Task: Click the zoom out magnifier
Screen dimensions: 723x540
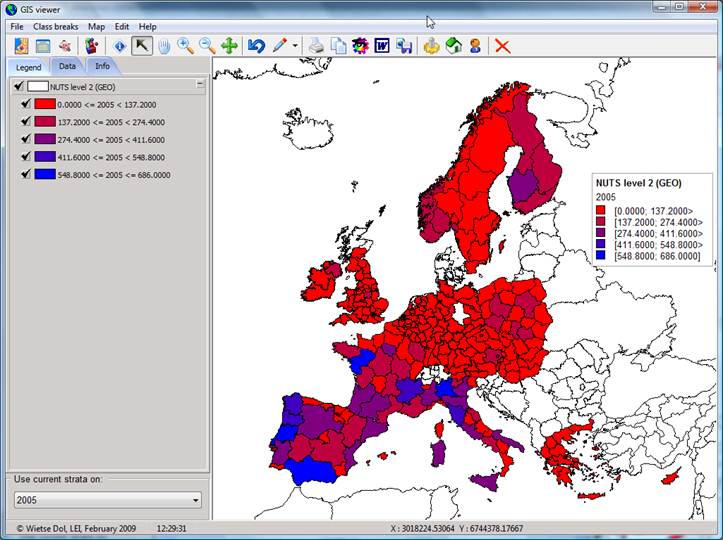Action: click(x=207, y=45)
